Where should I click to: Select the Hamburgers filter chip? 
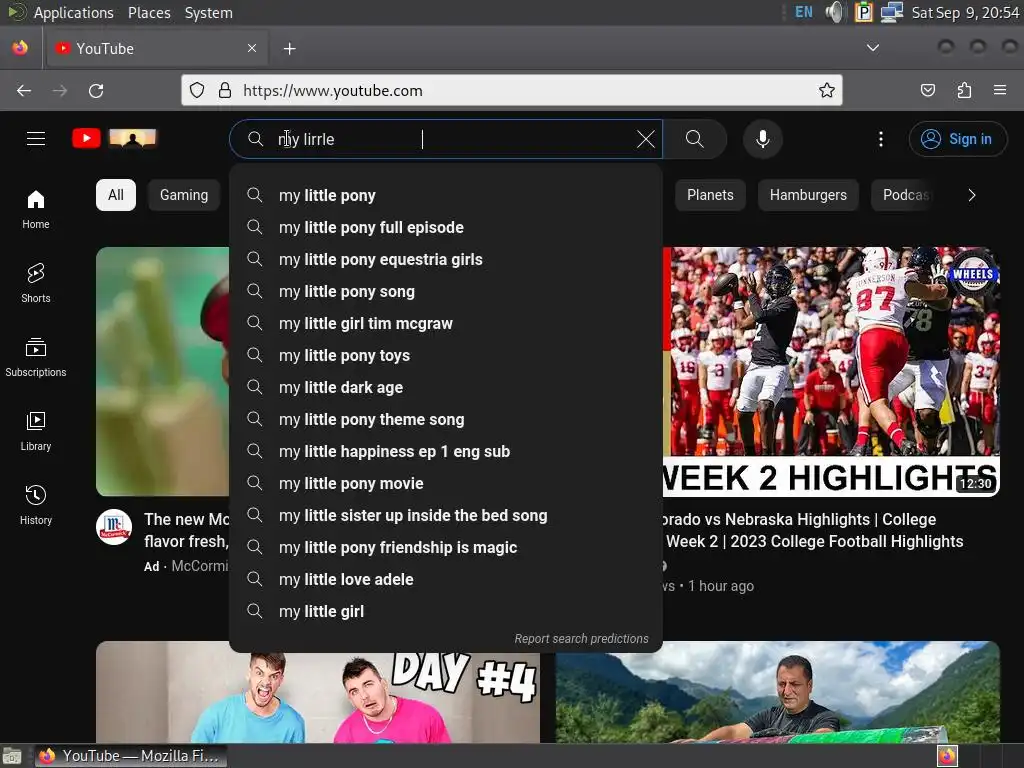808,195
